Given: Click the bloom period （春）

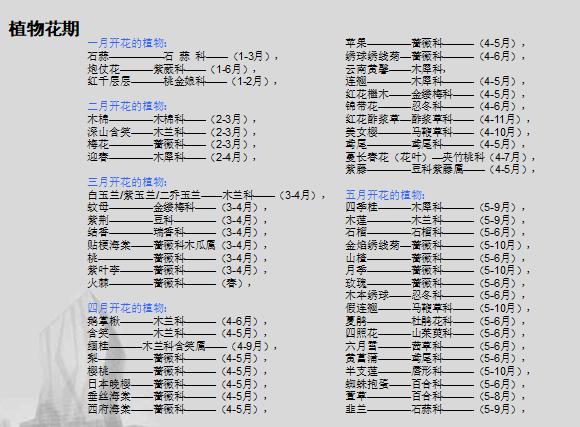Looking at the screenshot, I should (x=232, y=283).
